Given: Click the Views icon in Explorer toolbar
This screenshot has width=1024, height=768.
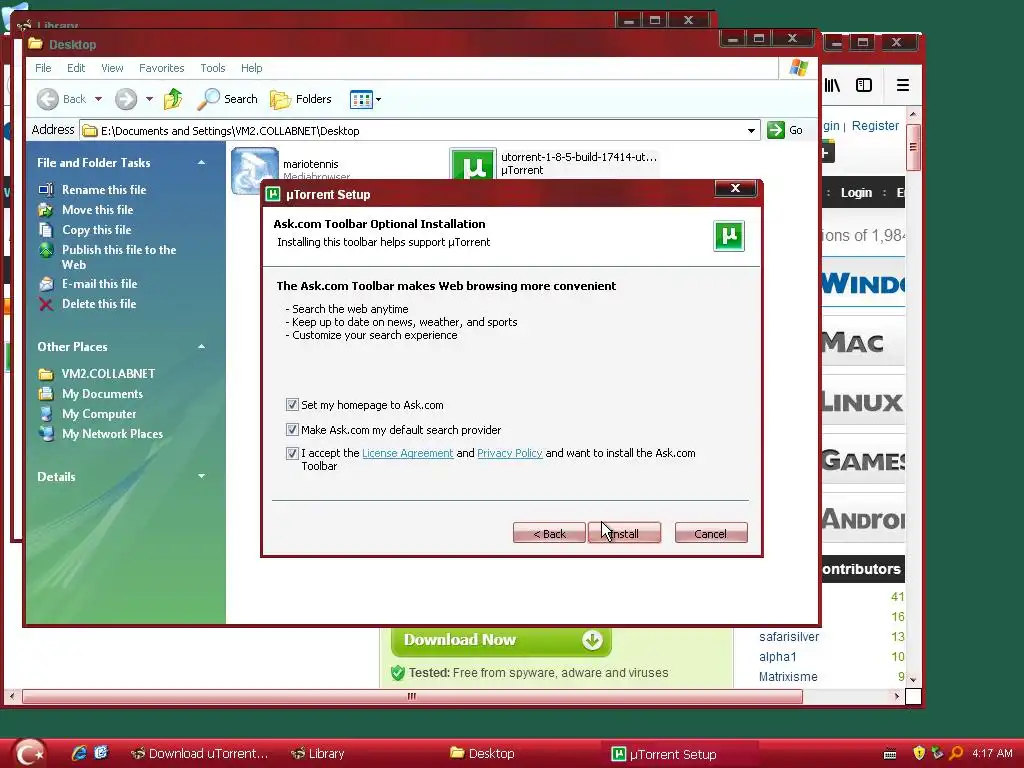Looking at the screenshot, I should pyautogui.click(x=361, y=99).
